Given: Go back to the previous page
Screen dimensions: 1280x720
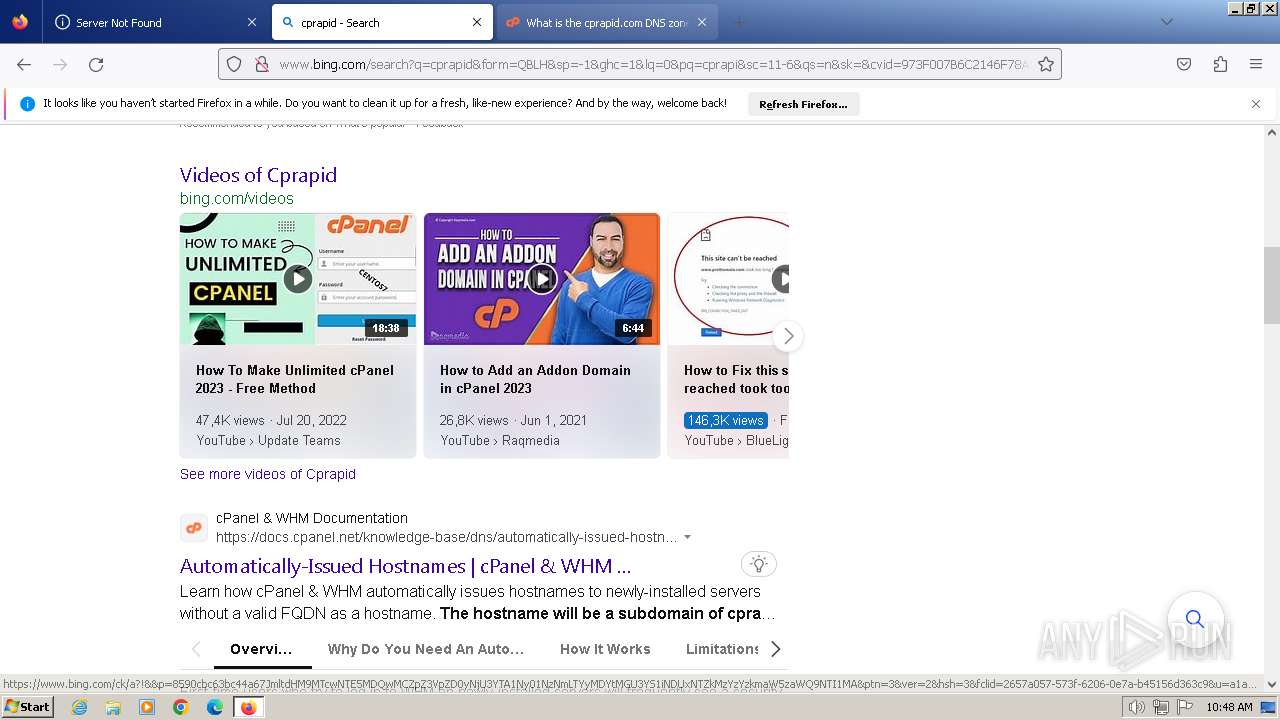Looking at the screenshot, I should click(24, 64).
